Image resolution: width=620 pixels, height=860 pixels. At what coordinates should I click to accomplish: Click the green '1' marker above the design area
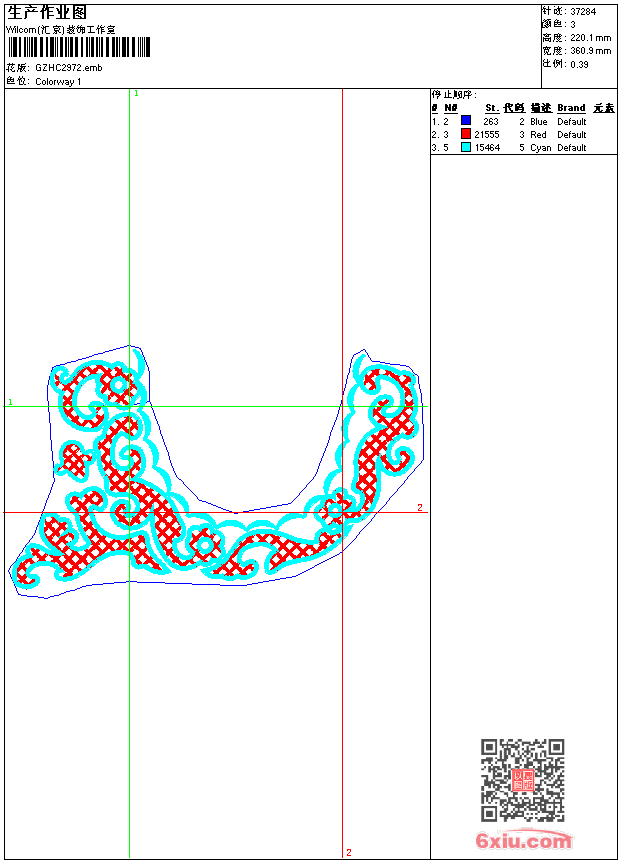coord(136,94)
